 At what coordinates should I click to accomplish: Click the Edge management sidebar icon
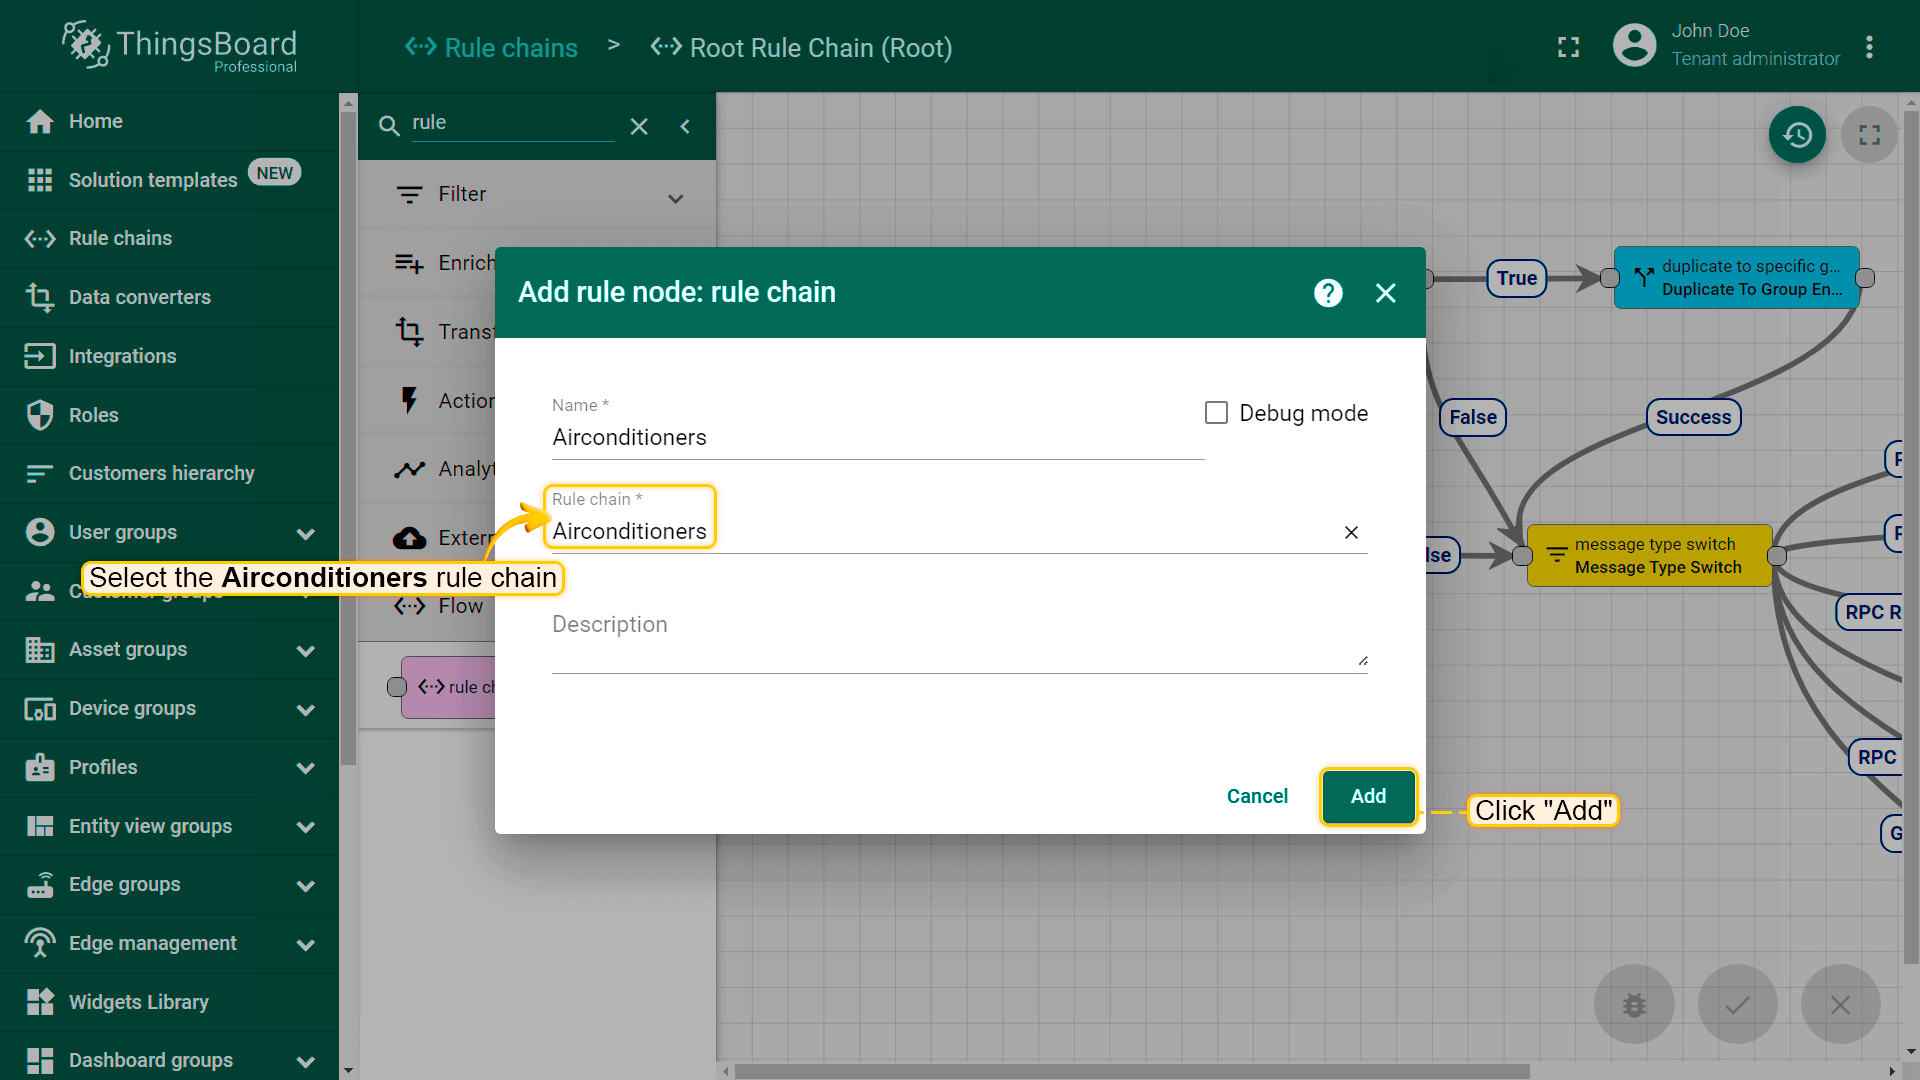40,943
